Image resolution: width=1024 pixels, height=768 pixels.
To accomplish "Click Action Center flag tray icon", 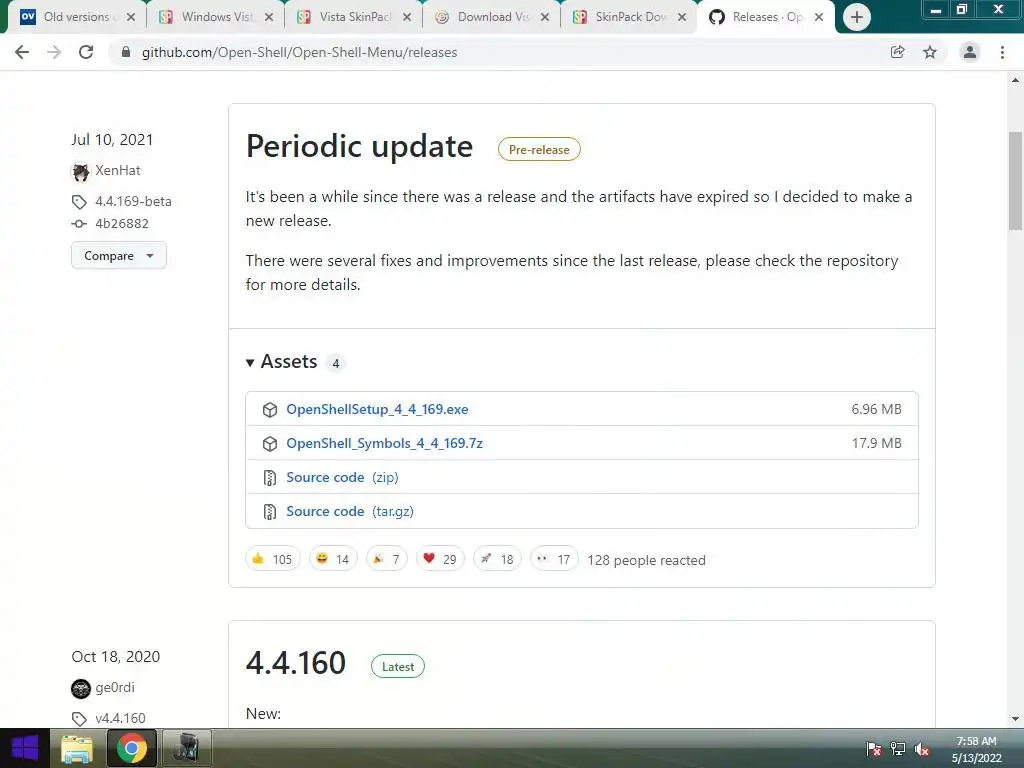I will (873, 749).
